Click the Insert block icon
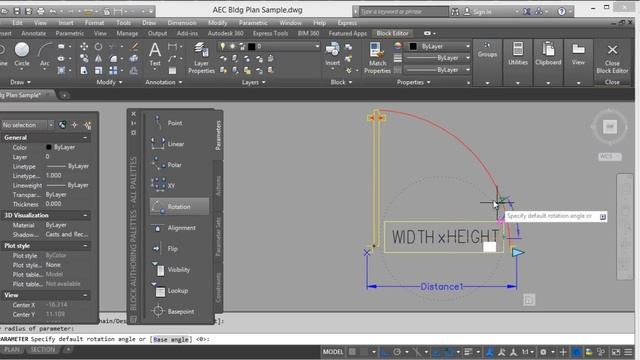Screen dimensions: 640x360 [332, 54]
